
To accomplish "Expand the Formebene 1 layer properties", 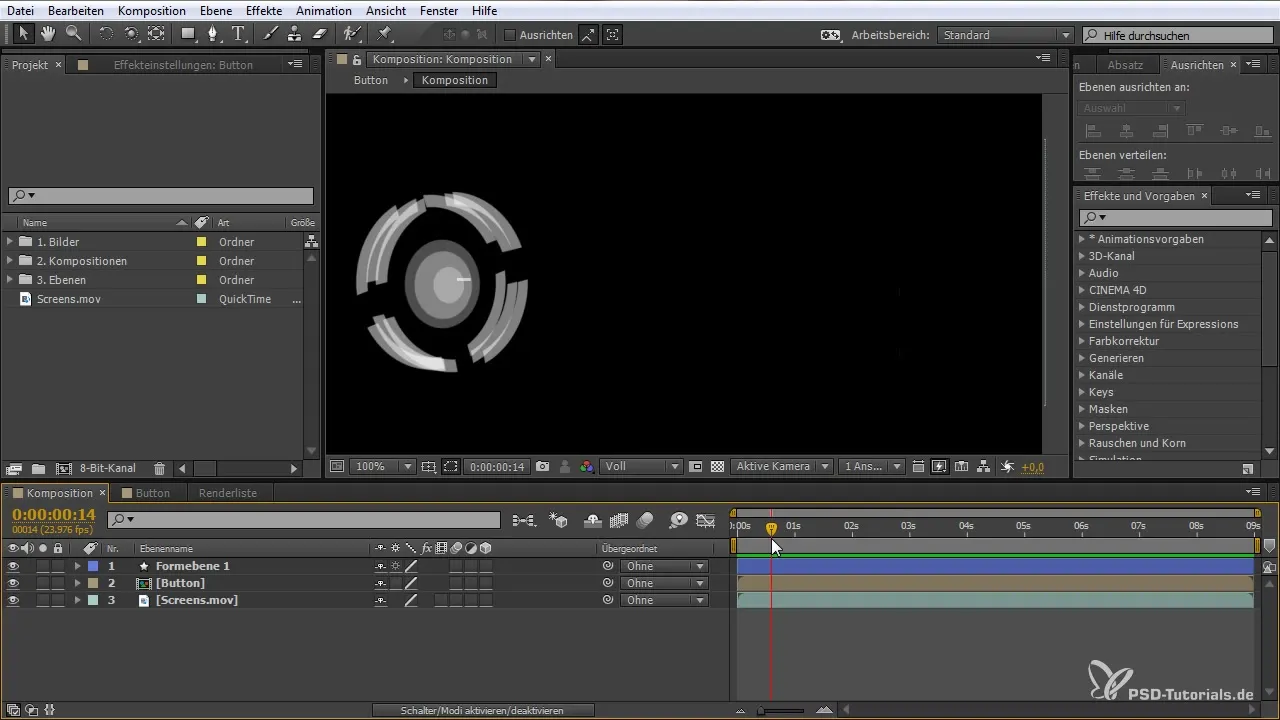I will point(77,566).
